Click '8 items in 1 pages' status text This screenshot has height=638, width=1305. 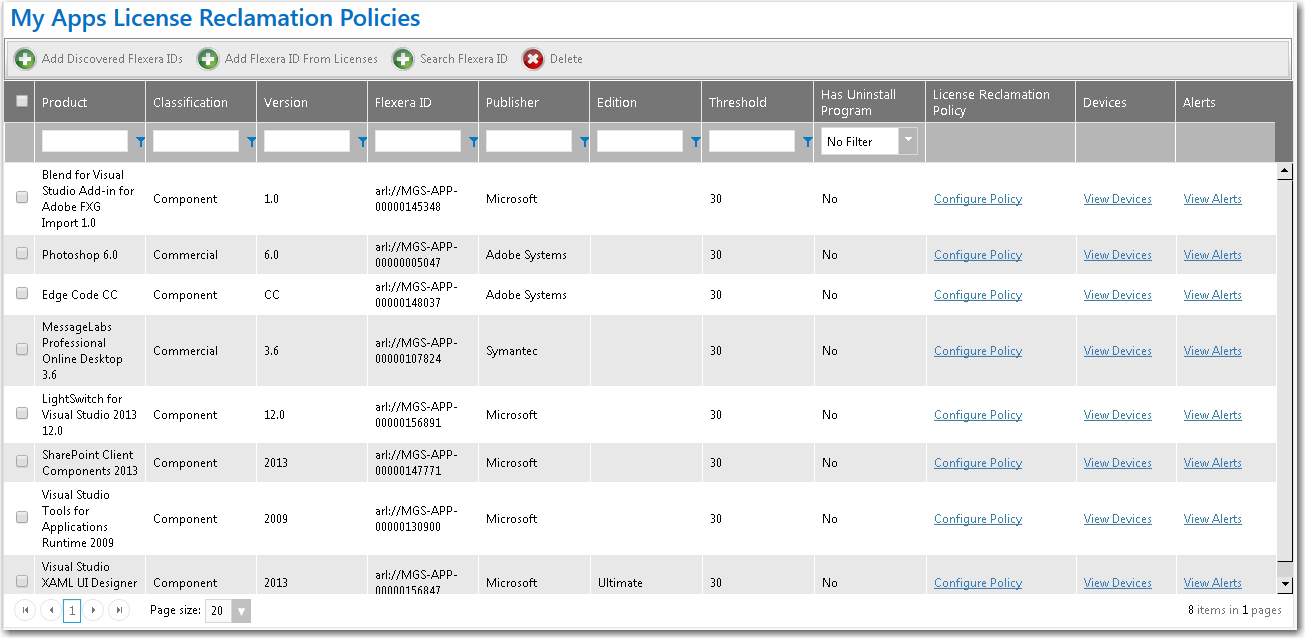(1235, 610)
